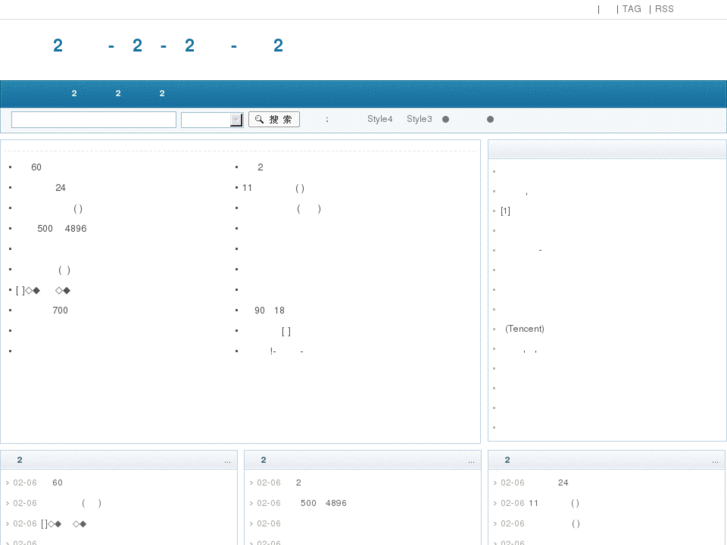The height and width of the screenshot is (545, 727).
Task: Open the (Tencent) sidebar link
Action: [524, 329]
